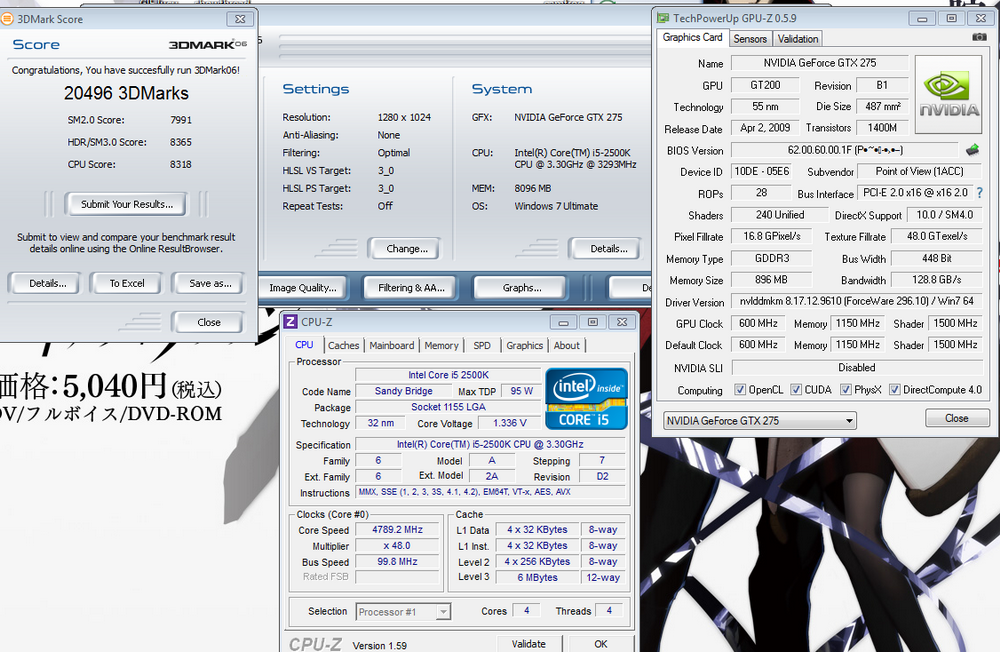This screenshot has height=652, width=1000.
Task: Click the Intel Core i5 logo in CPU-Z
Action: pyautogui.click(x=586, y=399)
